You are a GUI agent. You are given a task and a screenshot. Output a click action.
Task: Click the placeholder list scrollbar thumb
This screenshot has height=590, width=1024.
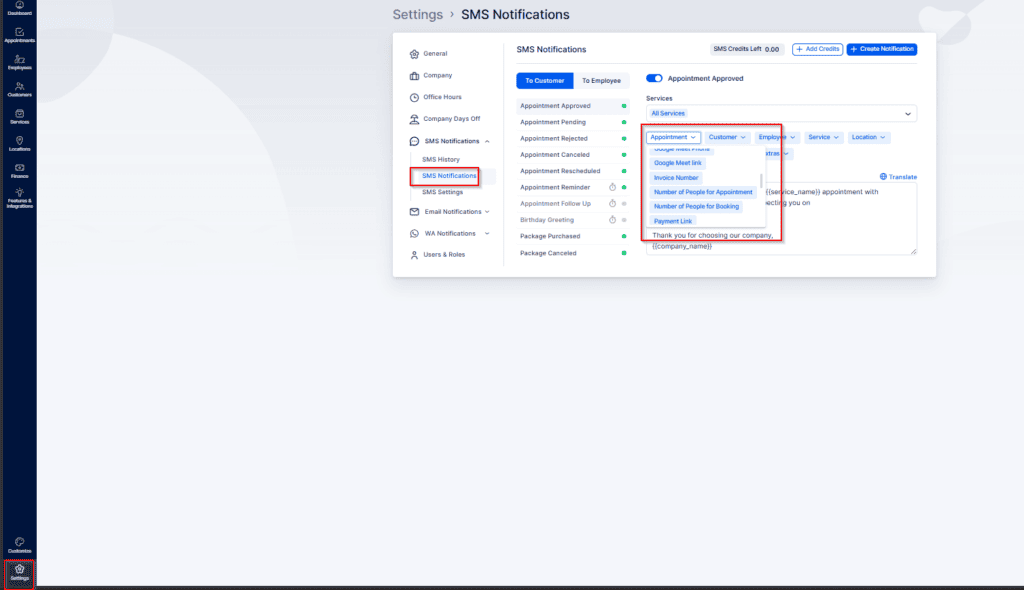click(761, 180)
